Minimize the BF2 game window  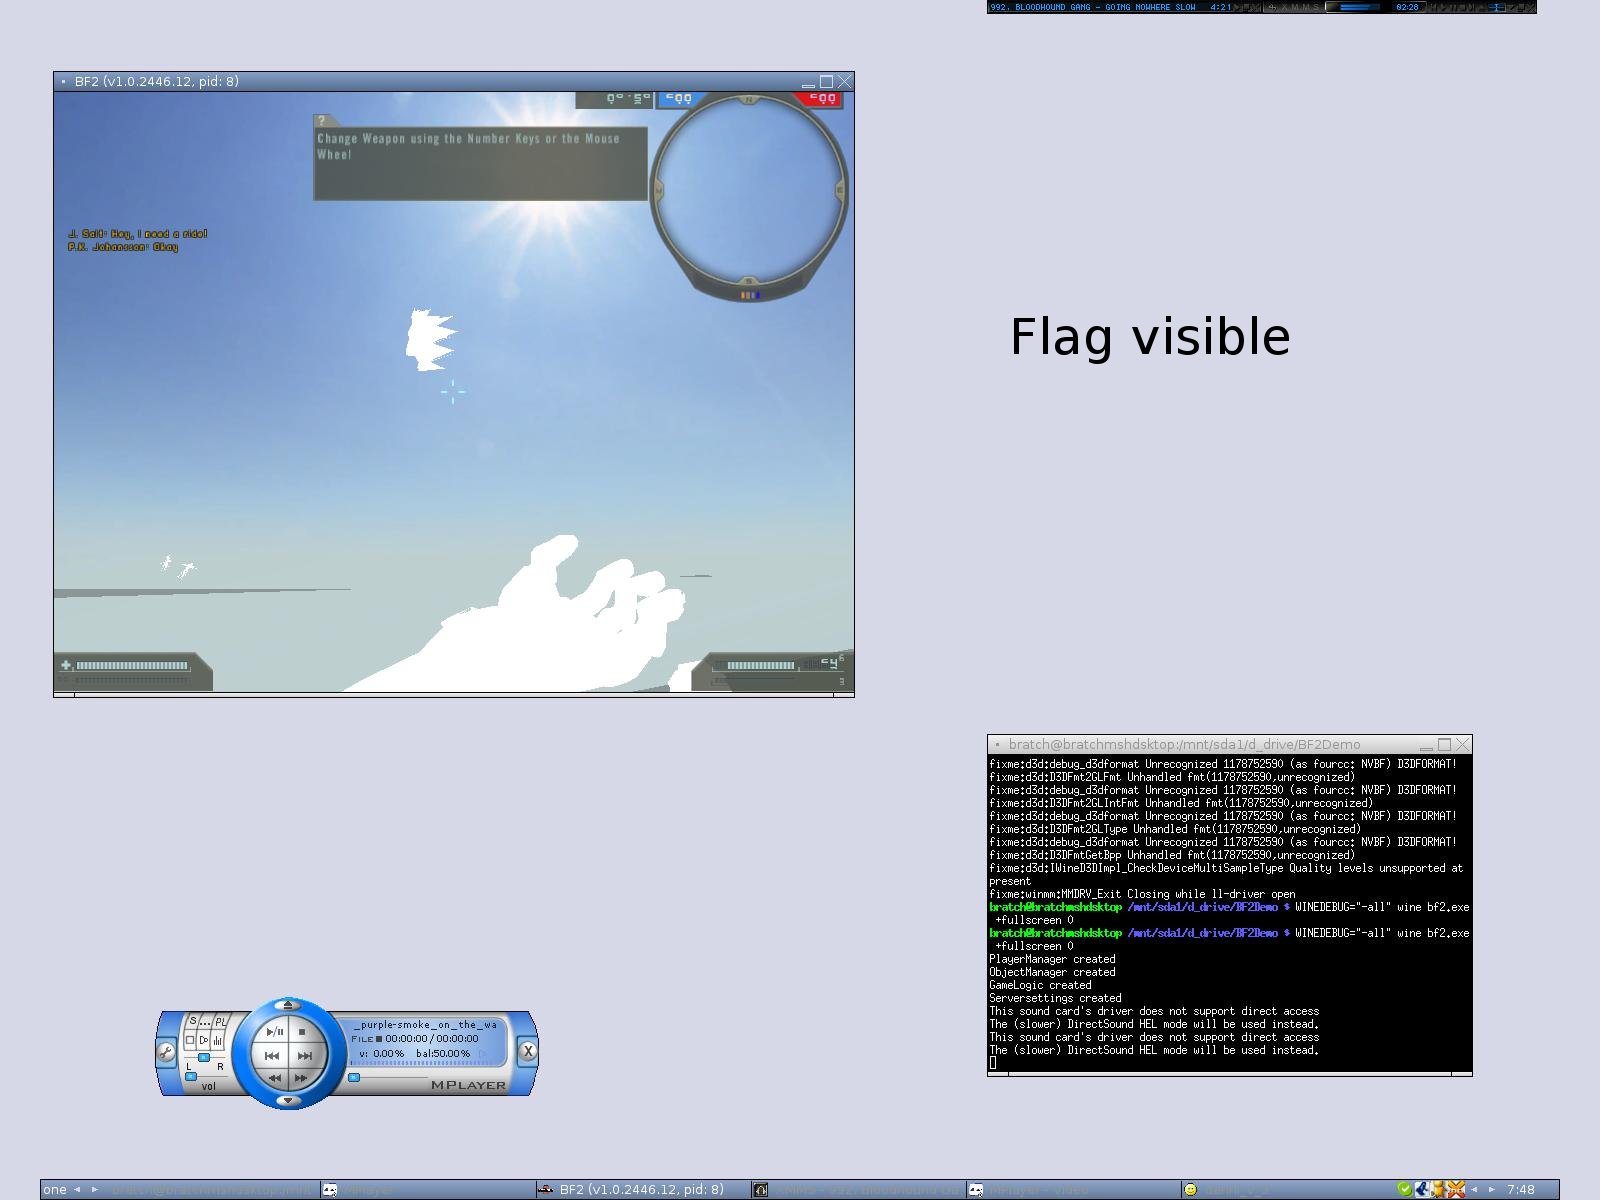808,84
